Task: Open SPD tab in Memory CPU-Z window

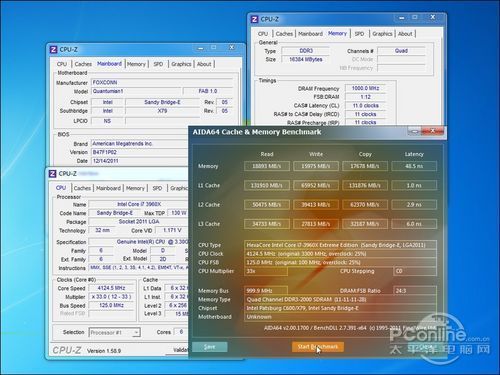Action: click(x=359, y=34)
